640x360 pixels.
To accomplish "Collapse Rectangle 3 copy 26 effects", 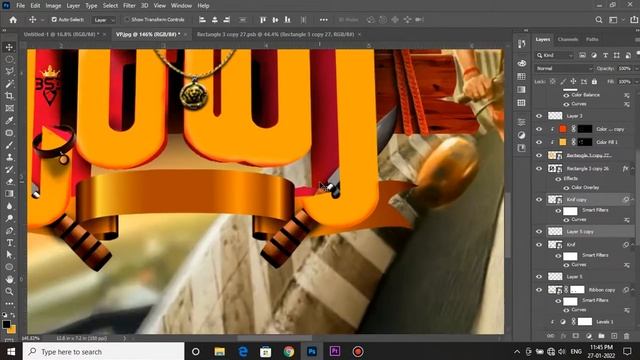I will pyautogui.click(x=633, y=168).
